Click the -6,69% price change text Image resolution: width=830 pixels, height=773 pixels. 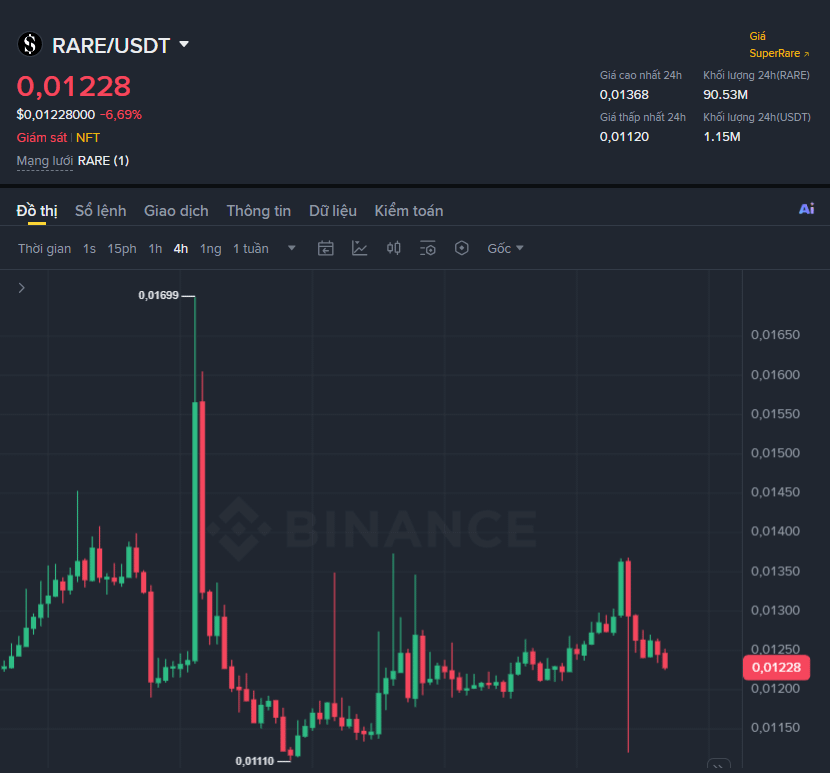click(121, 114)
